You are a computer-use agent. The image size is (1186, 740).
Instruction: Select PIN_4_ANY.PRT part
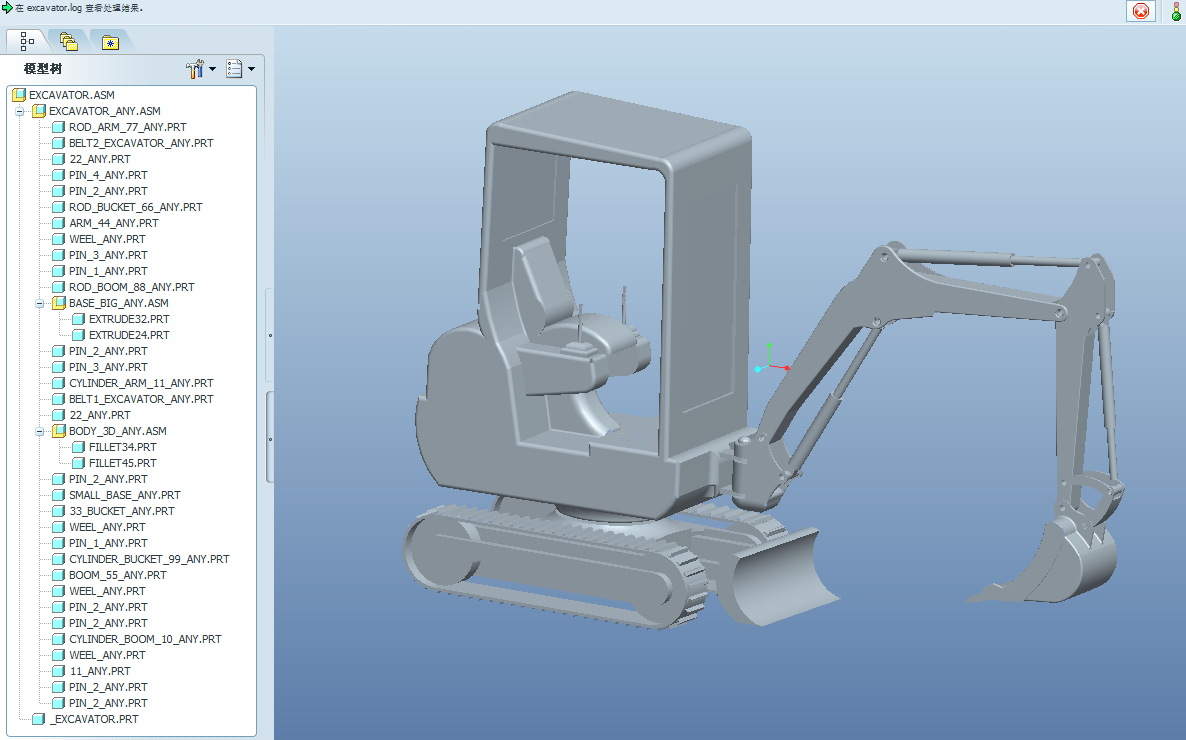[108, 175]
